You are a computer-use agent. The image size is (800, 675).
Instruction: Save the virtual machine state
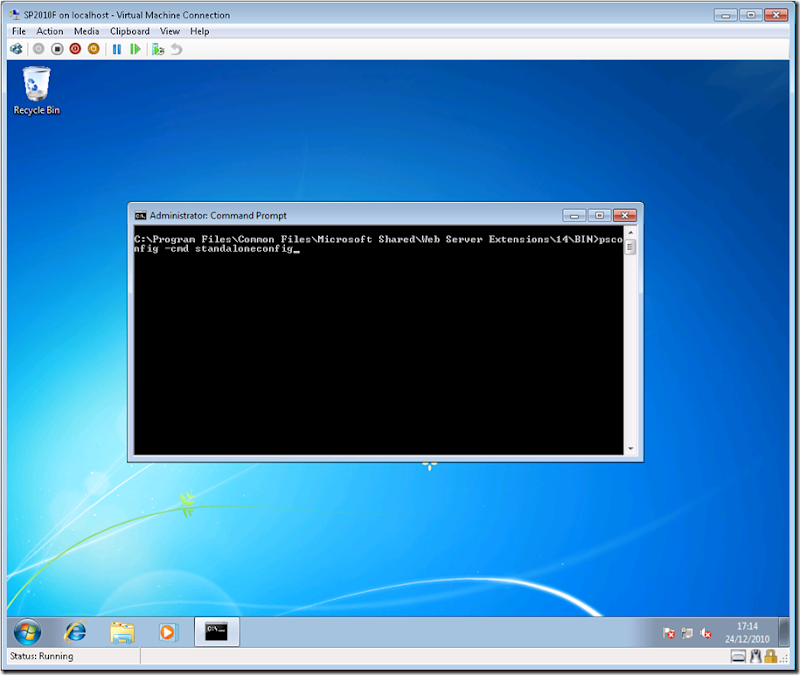(x=92, y=49)
